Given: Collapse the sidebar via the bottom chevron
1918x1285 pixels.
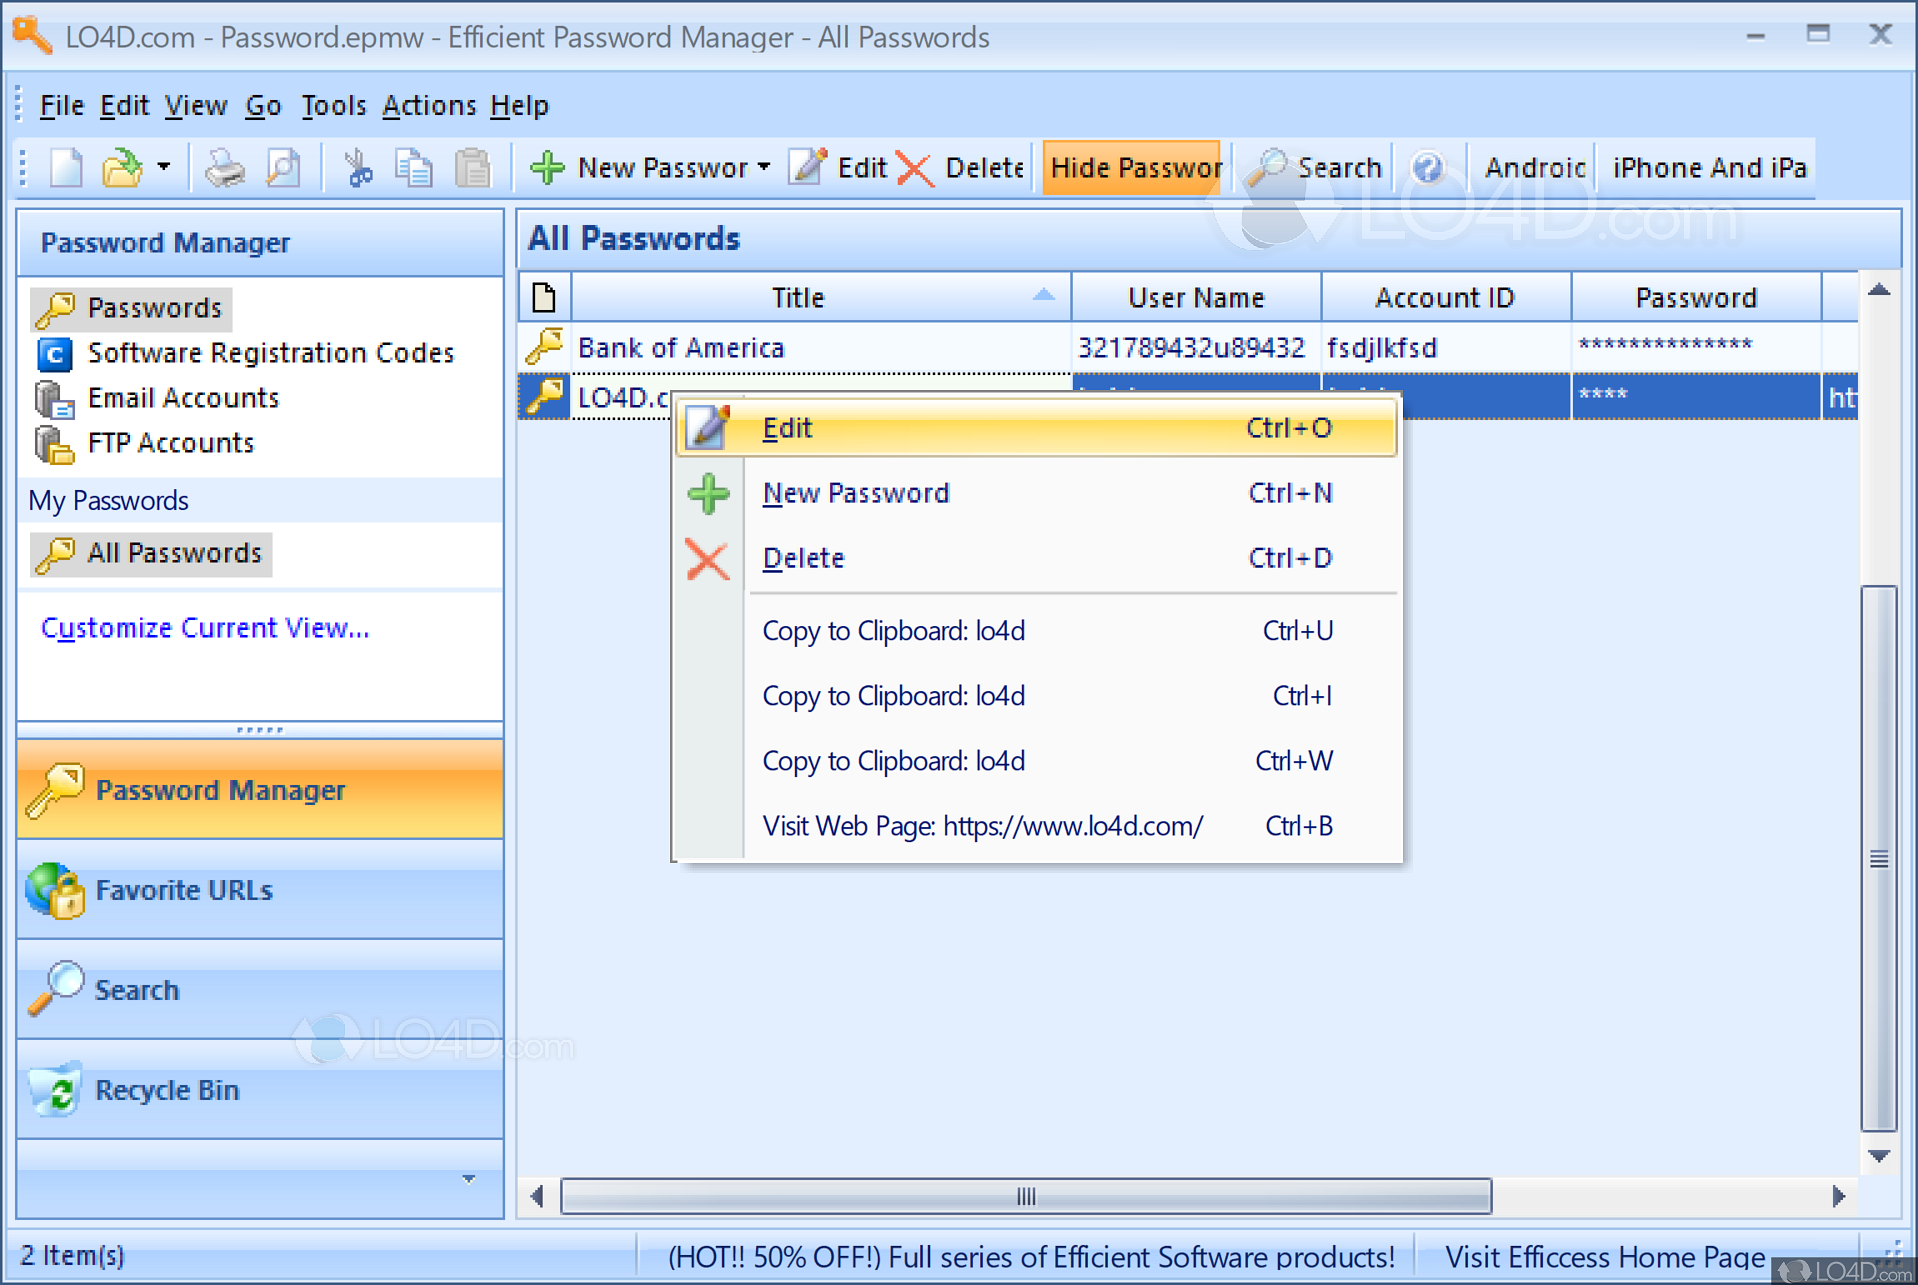Looking at the screenshot, I should click(x=467, y=1180).
